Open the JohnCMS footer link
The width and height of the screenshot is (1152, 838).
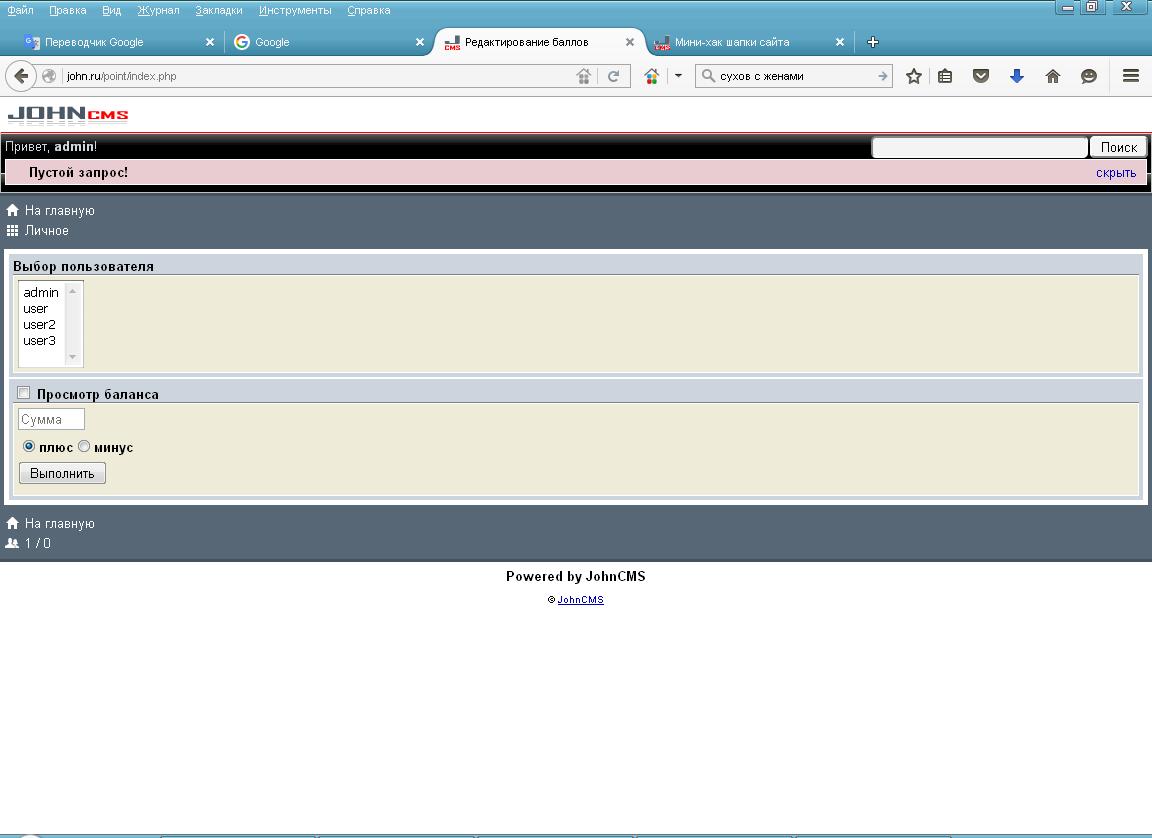(x=580, y=600)
